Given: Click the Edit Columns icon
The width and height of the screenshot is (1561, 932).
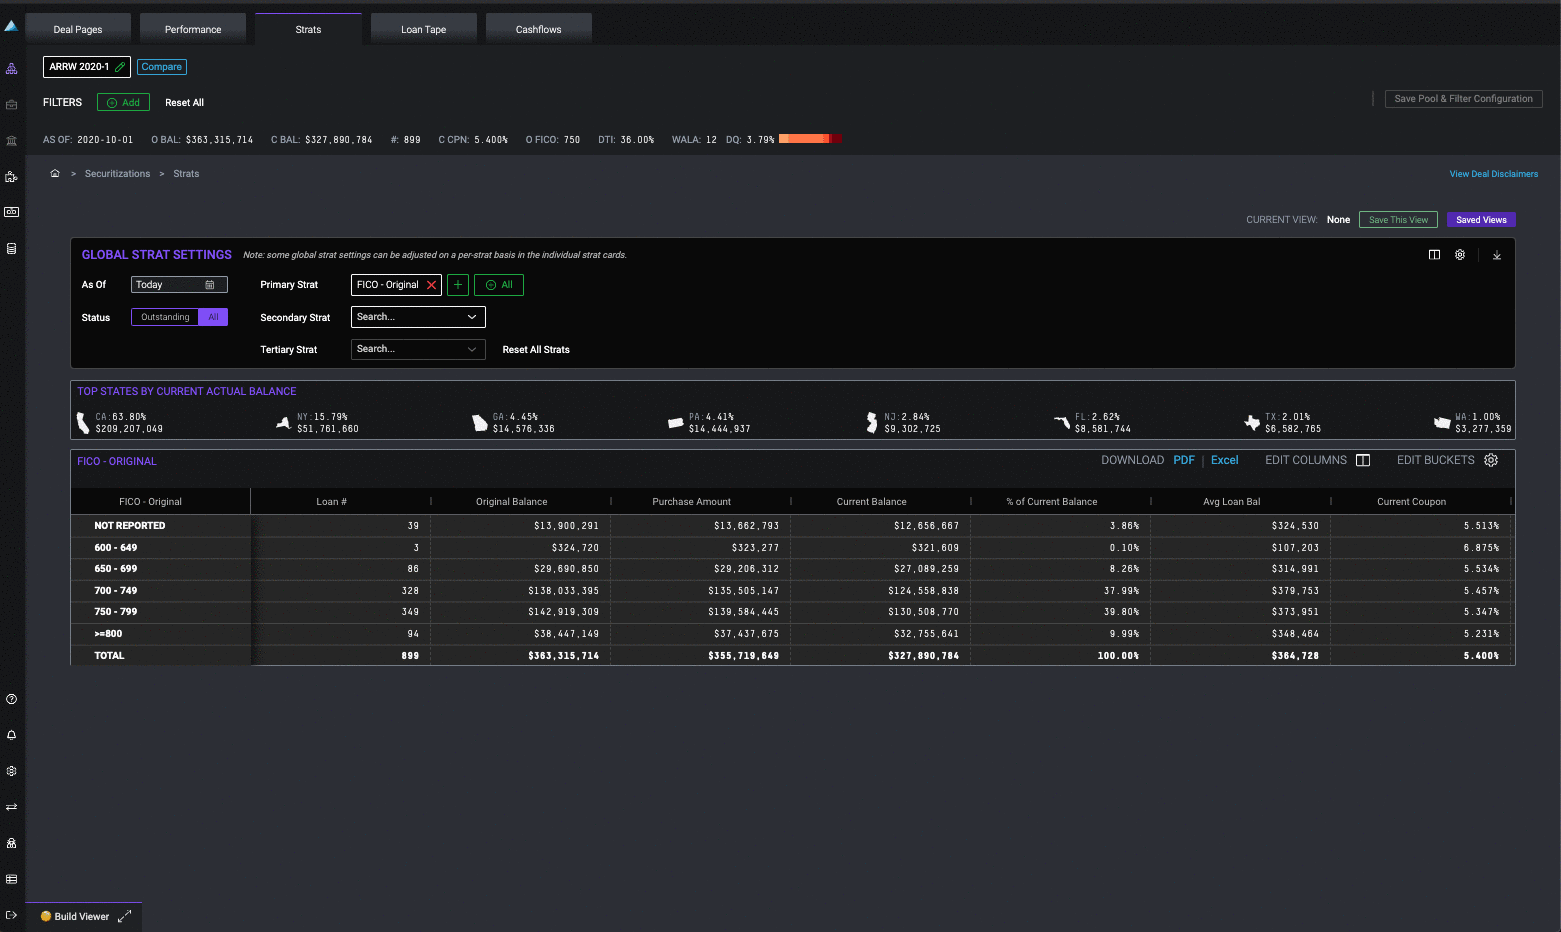Looking at the screenshot, I should coord(1363,460).
